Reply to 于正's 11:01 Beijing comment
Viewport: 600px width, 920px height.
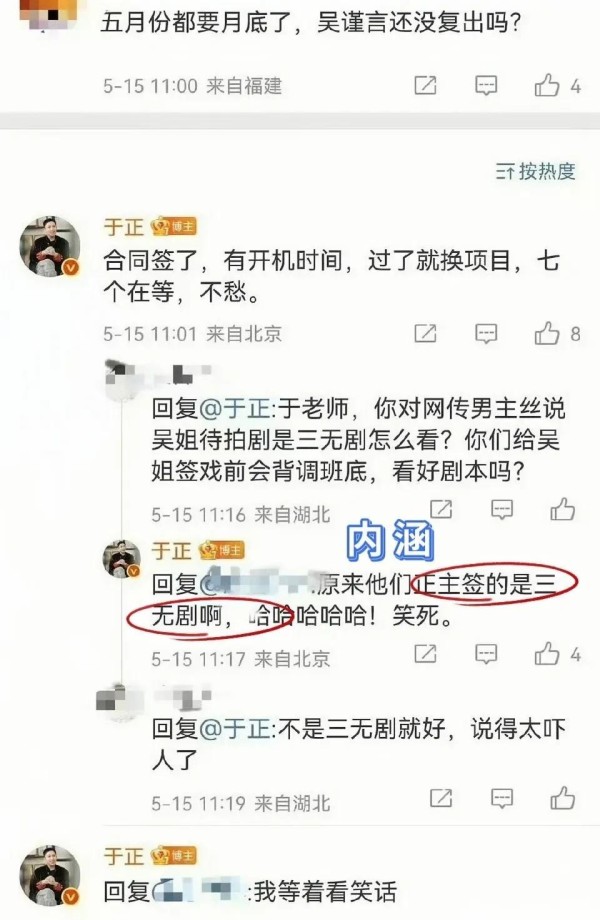[x=486, y=333]
